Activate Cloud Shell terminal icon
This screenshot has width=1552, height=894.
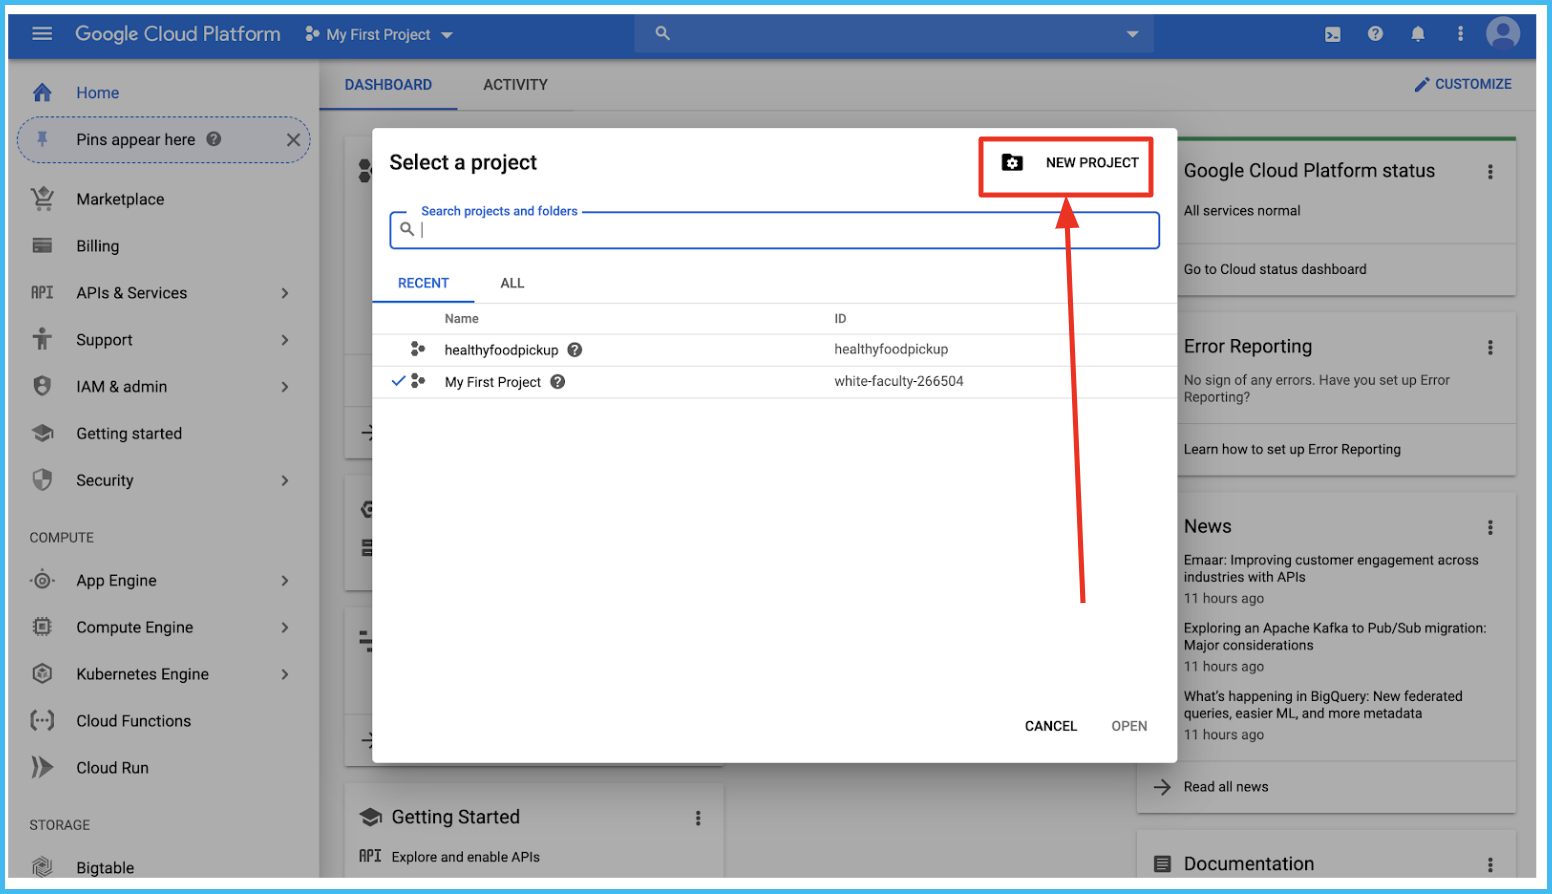1333,34
